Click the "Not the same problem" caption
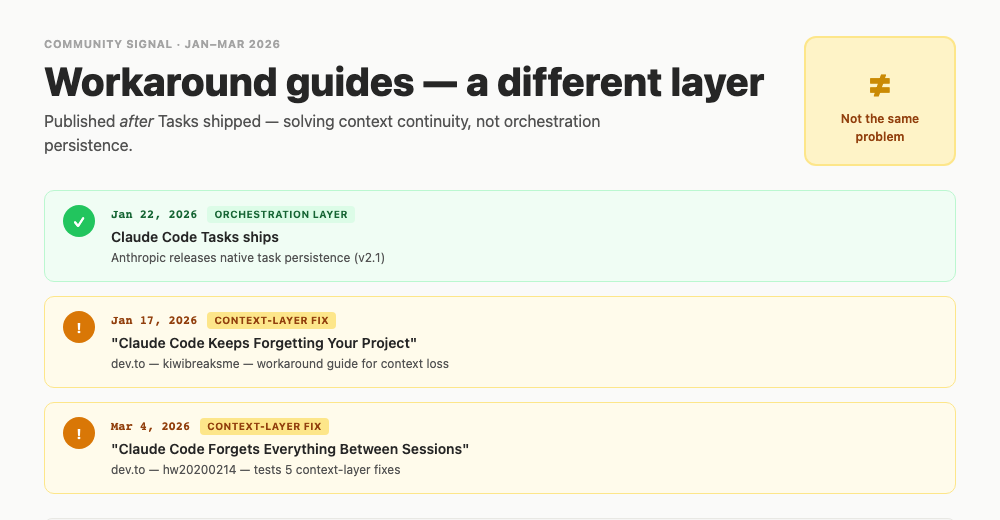1000x520 pixels. (879, 128)
